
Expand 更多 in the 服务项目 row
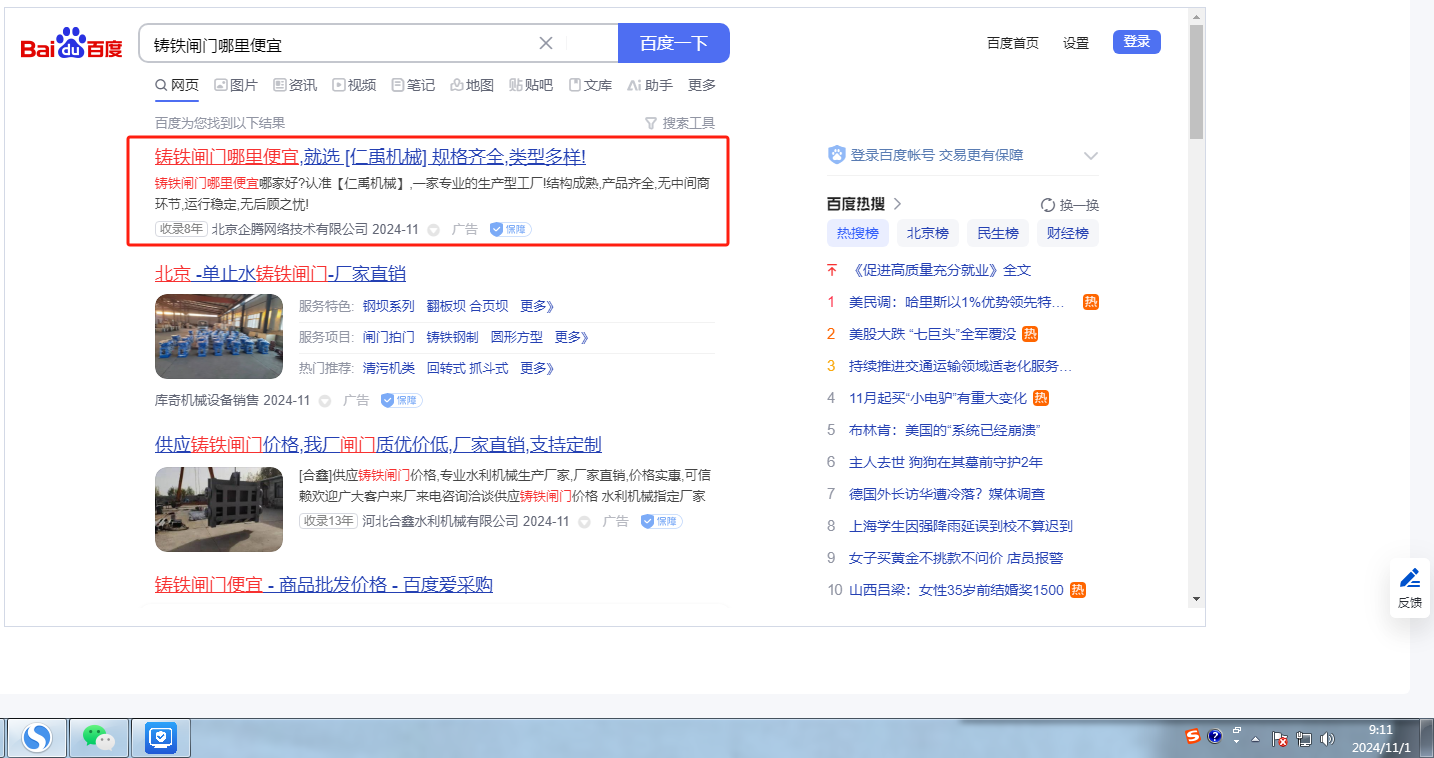click(x=572, y=337)
